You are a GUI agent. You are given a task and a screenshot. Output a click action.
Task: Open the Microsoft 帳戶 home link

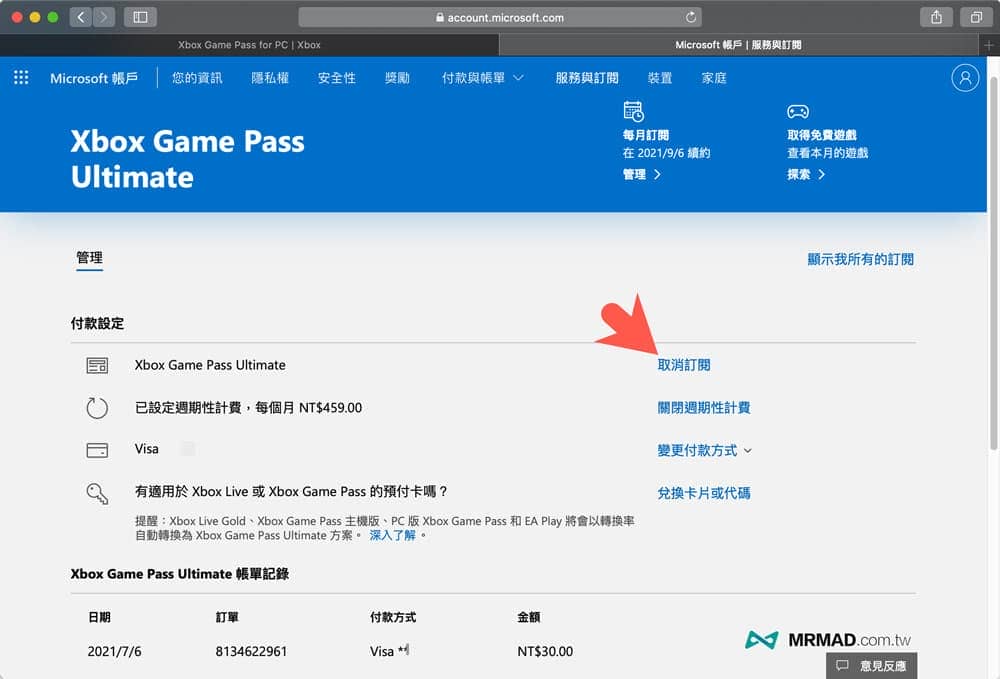(94, 78)
